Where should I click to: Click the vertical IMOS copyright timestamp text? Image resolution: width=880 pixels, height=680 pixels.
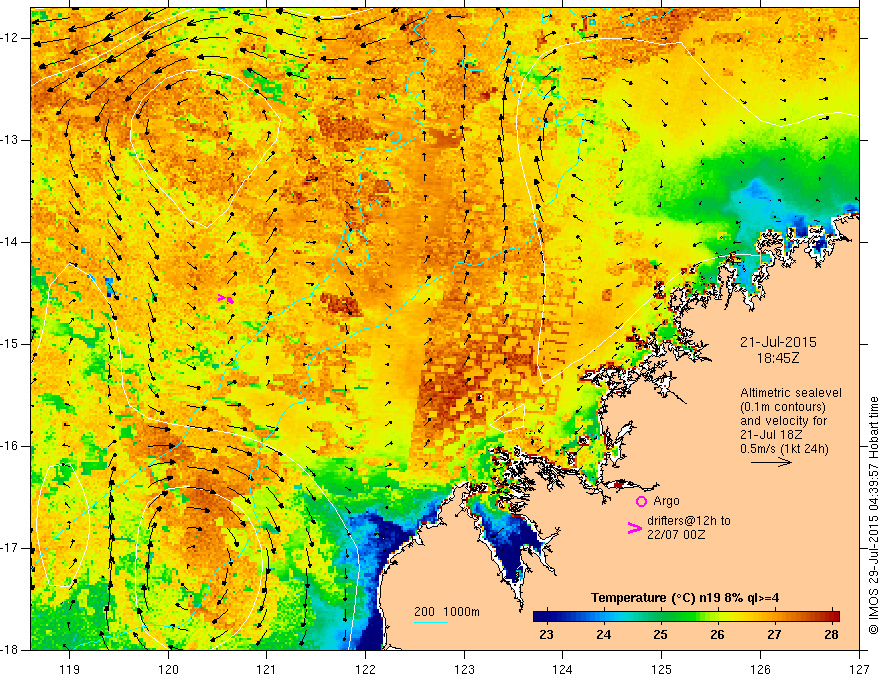[x=873, y=515]
